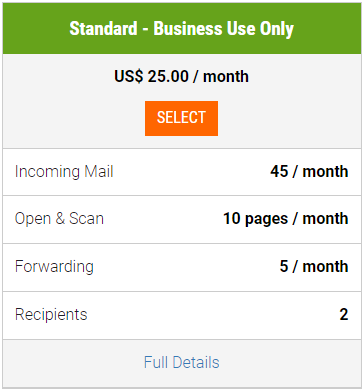Click the Incoming Mail label
The image size is (364, 390).
64,172
